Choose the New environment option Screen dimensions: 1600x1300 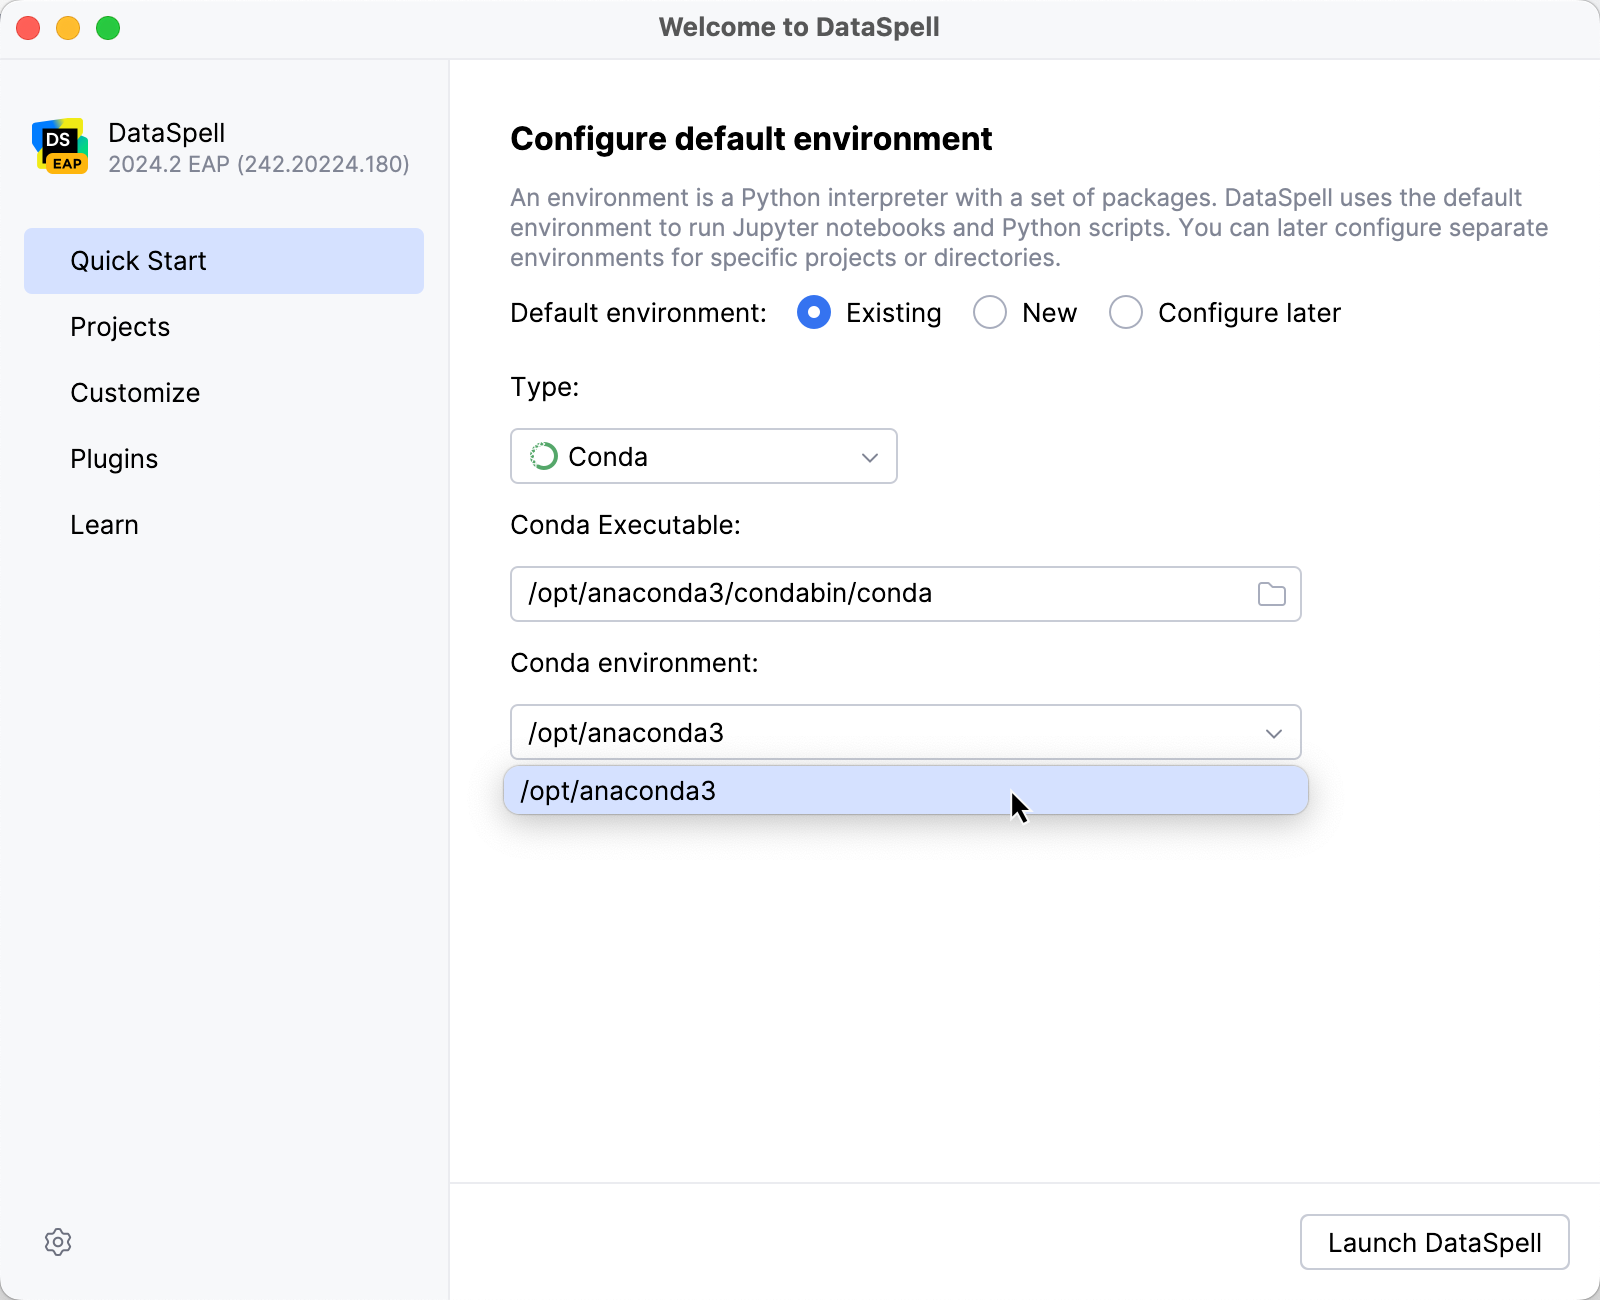[989, 312]
